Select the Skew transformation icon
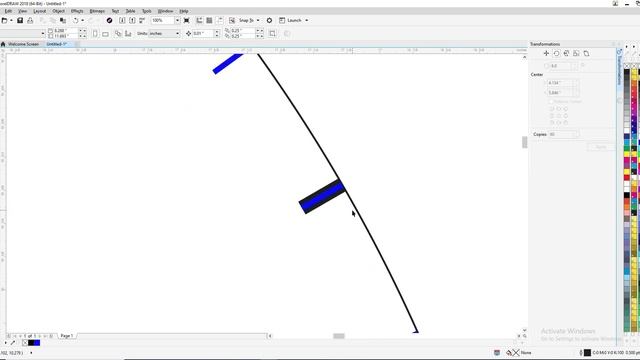 (587, 53)
